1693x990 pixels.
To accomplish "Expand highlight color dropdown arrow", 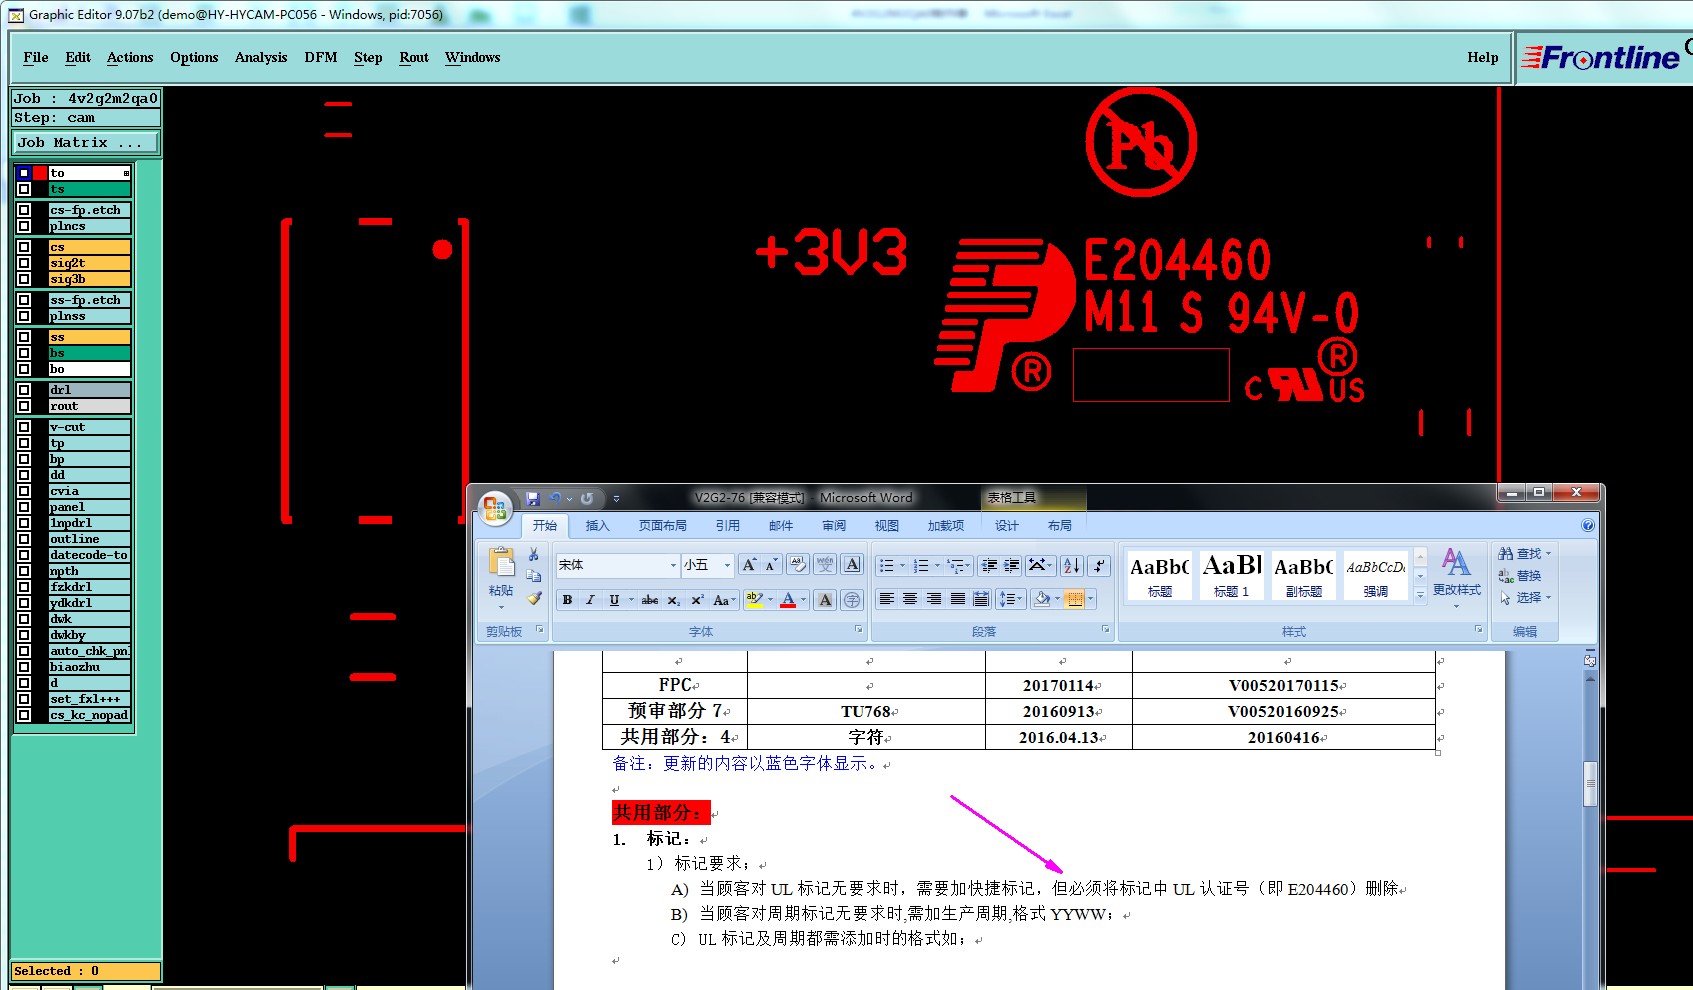I will [x=770, y=600].
